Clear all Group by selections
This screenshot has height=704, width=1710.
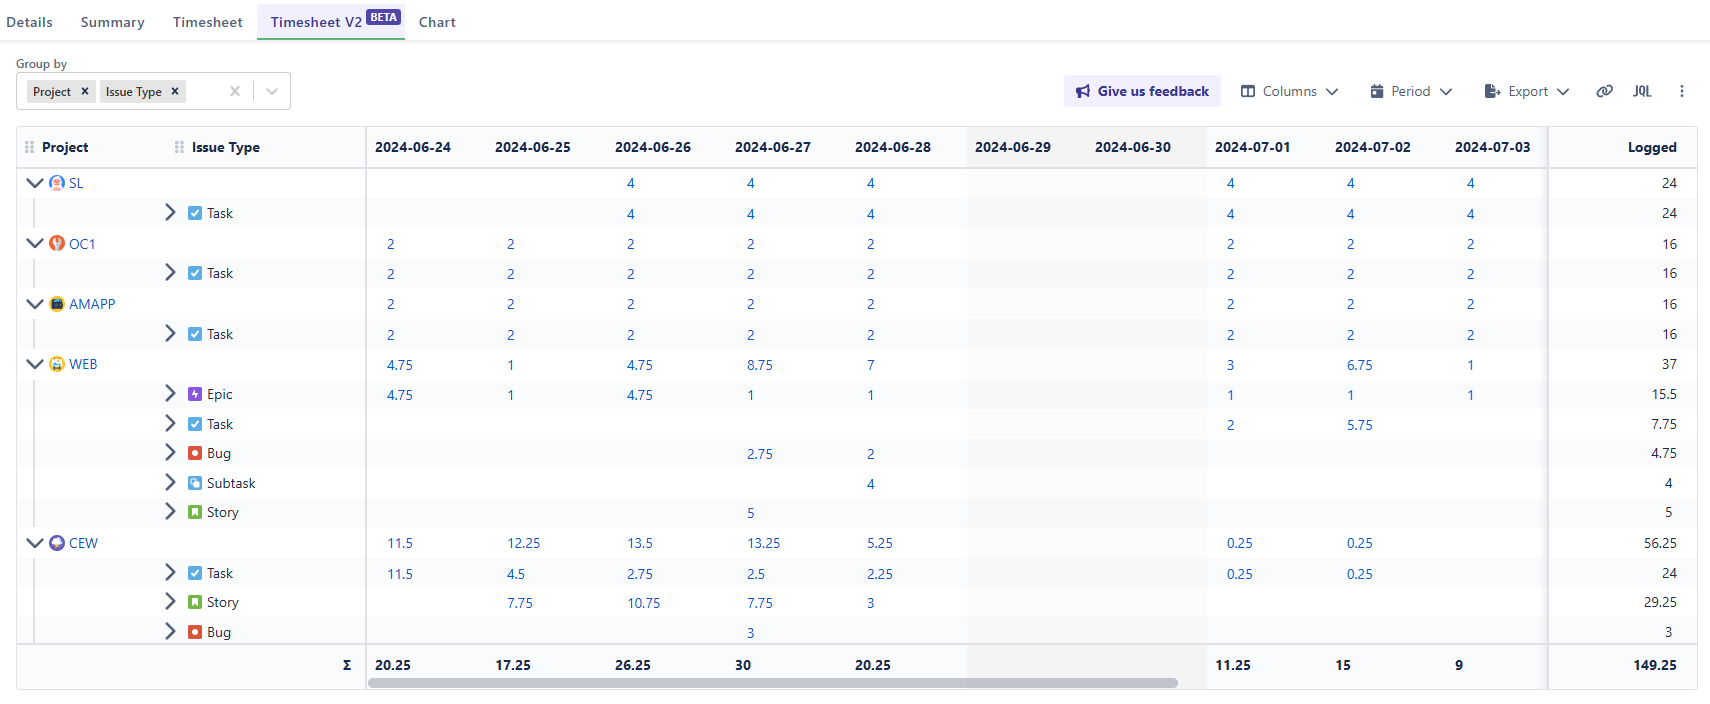coord(235,91)
